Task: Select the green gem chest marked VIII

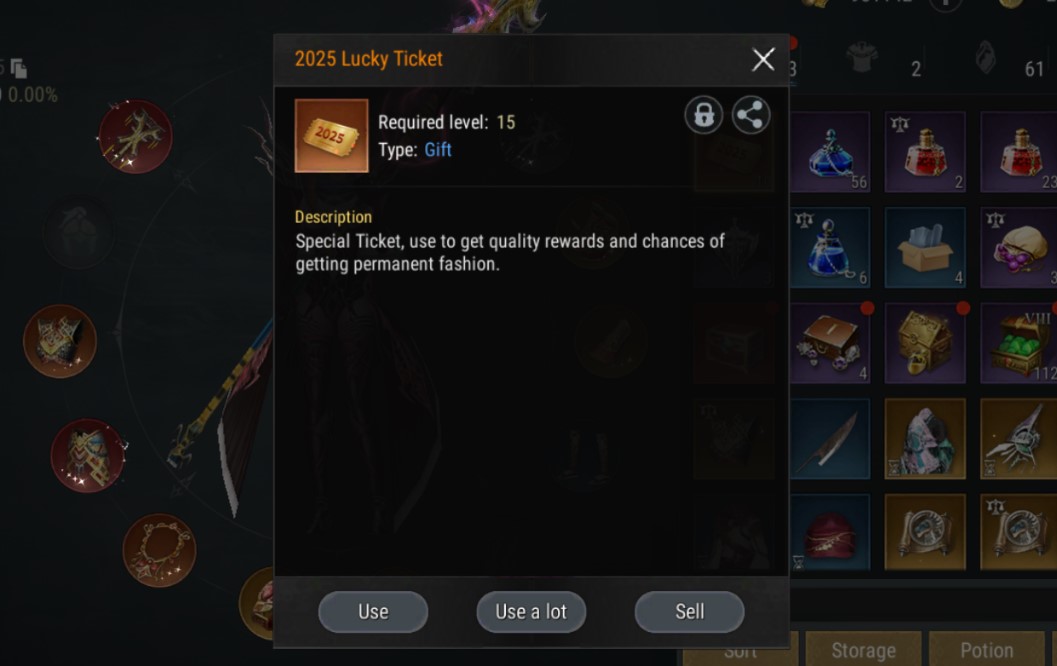Action: (x=1019, y=344)
